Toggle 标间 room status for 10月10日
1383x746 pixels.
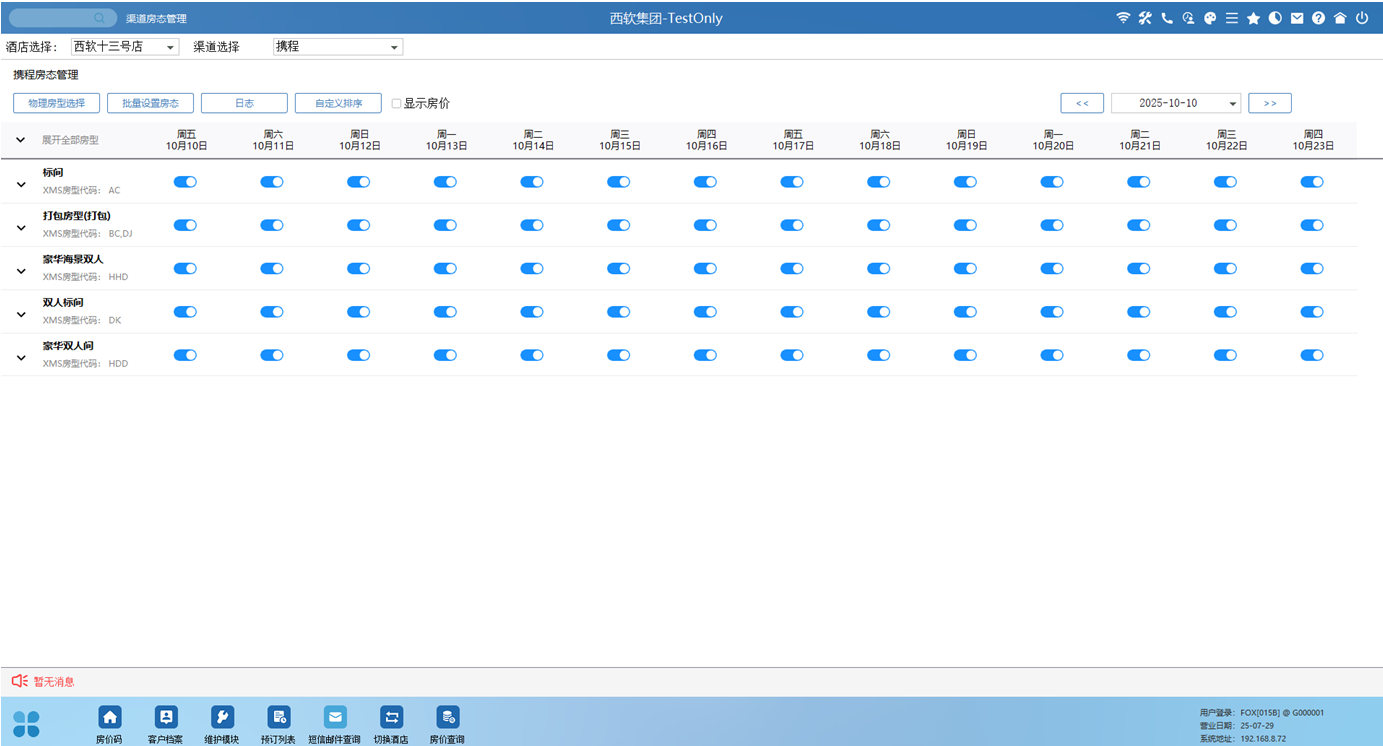point(185,182)
